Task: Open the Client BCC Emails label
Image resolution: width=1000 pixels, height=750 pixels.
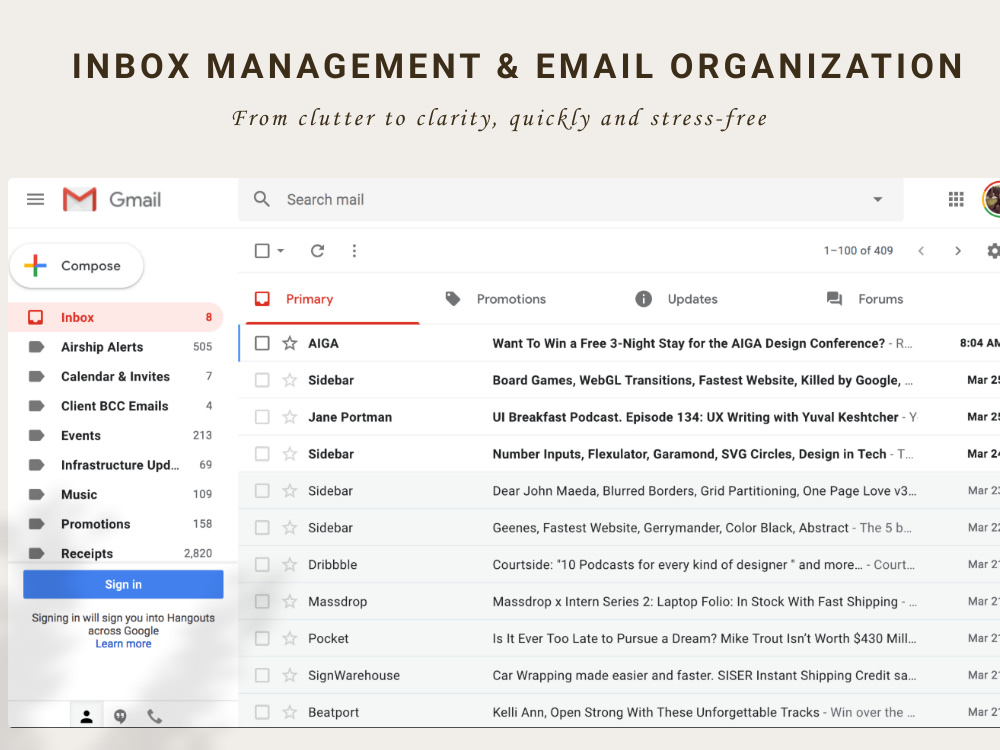Action: (116, 406)
